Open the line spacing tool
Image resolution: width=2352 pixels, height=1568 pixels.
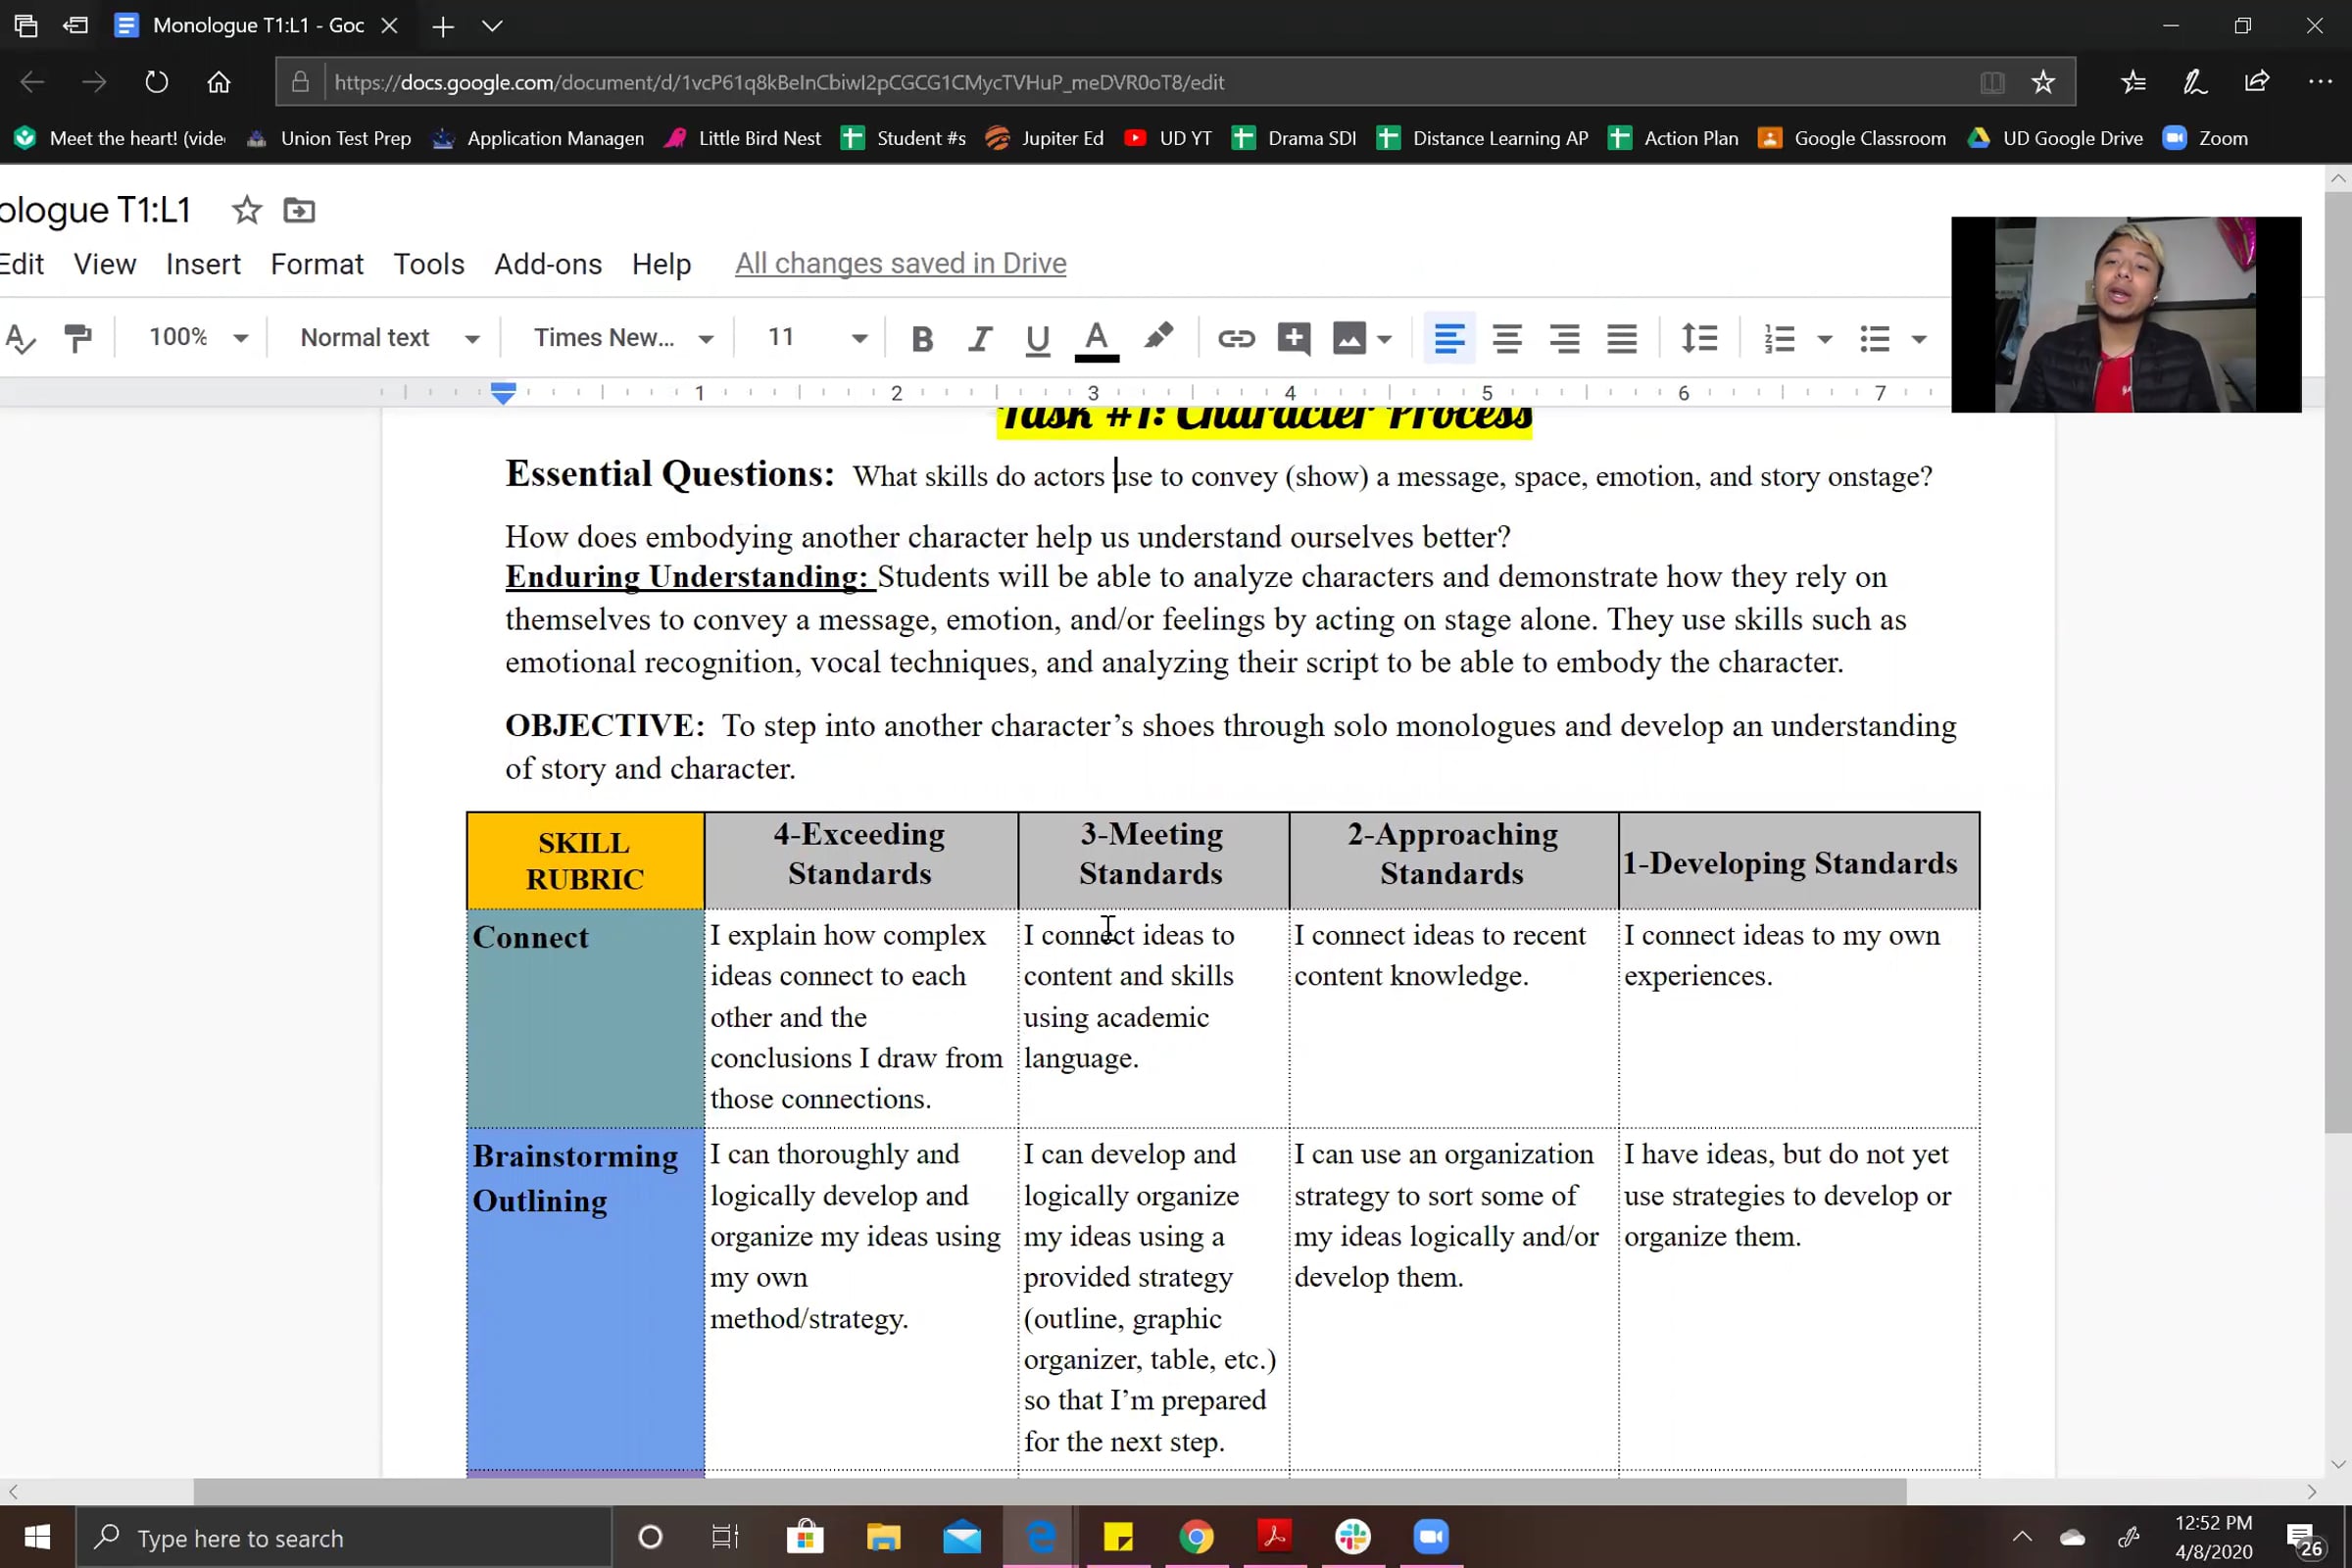[1699, 338]
